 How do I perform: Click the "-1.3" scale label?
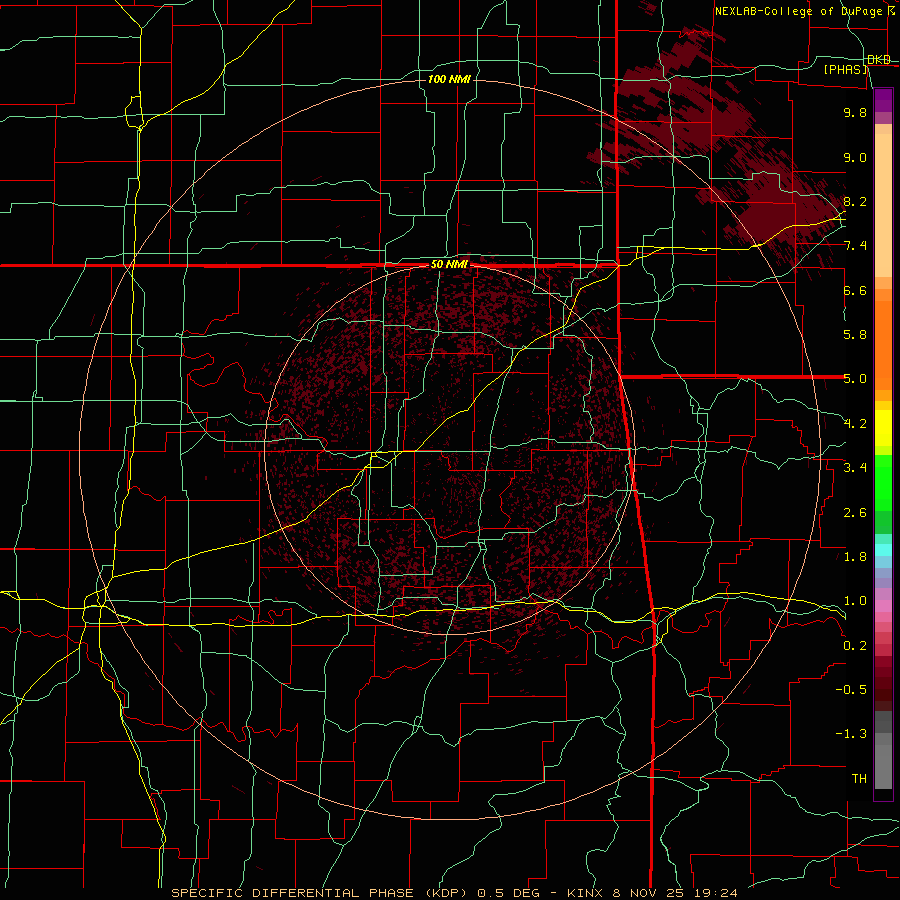click(851, 734)
